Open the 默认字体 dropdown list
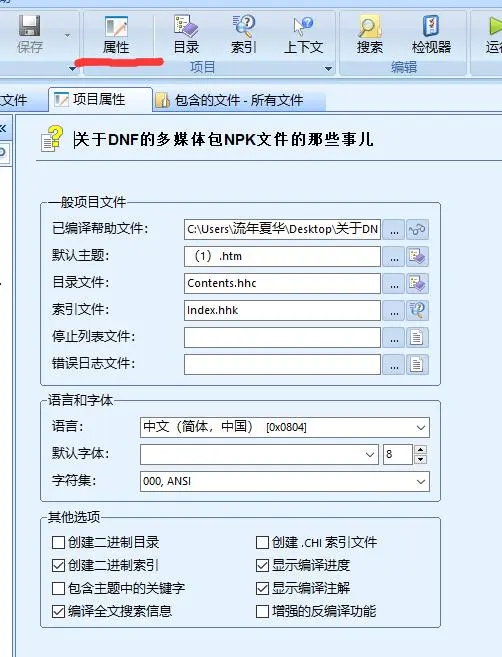This screenshot has height=657, width=502. pos(259,455)
